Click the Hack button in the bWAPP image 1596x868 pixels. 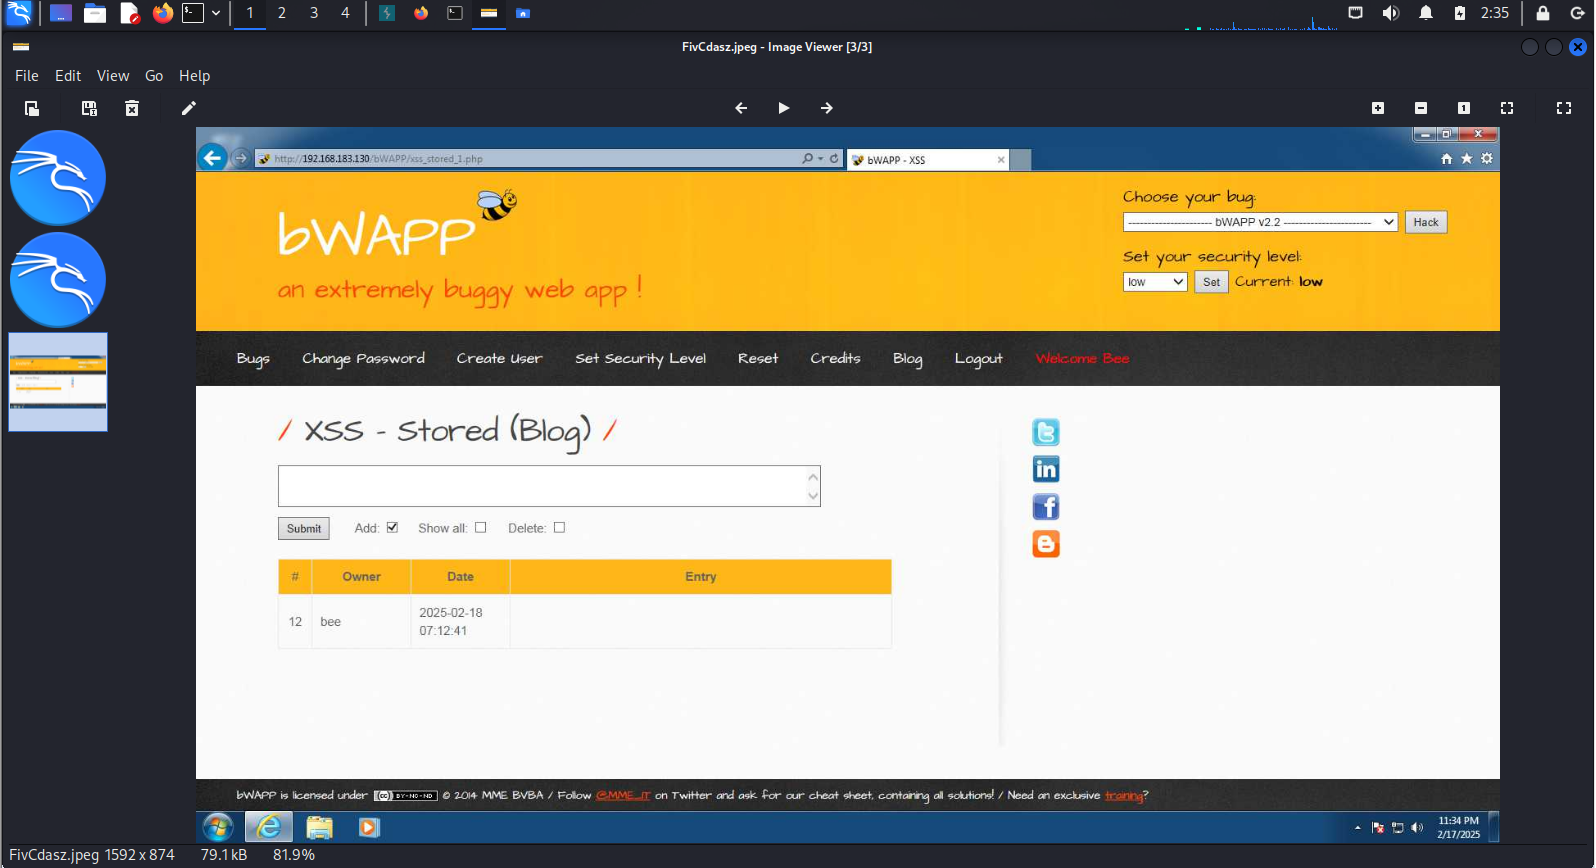click(x=1426, y=222)
